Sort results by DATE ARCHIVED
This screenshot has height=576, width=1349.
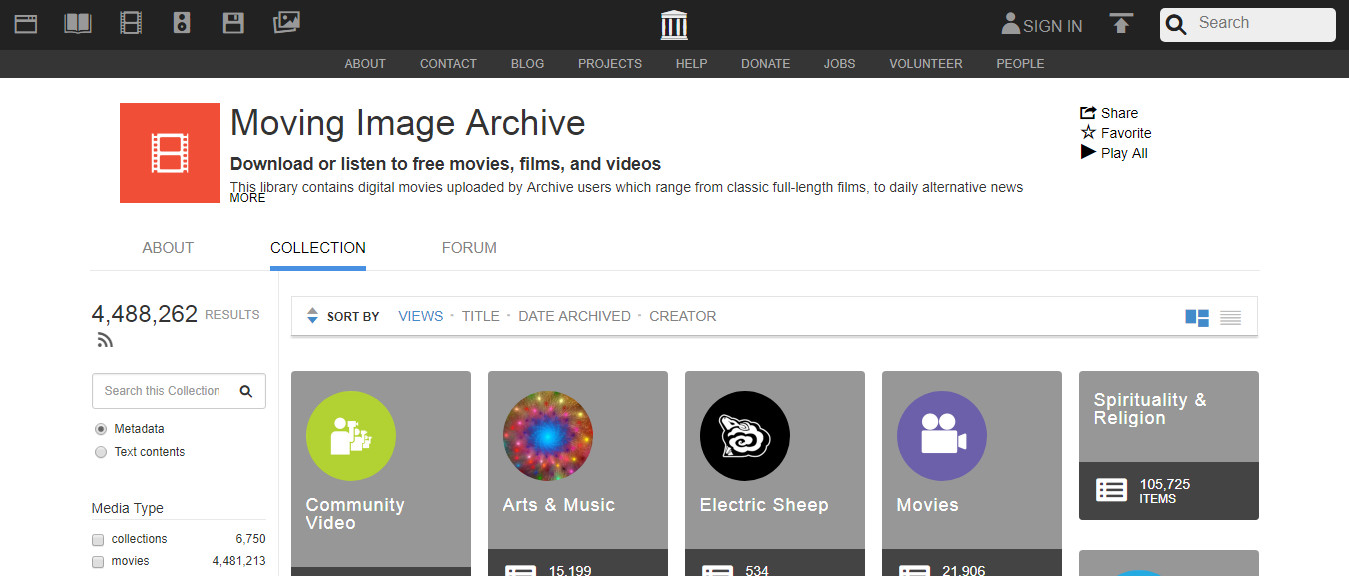coord(574,316)
